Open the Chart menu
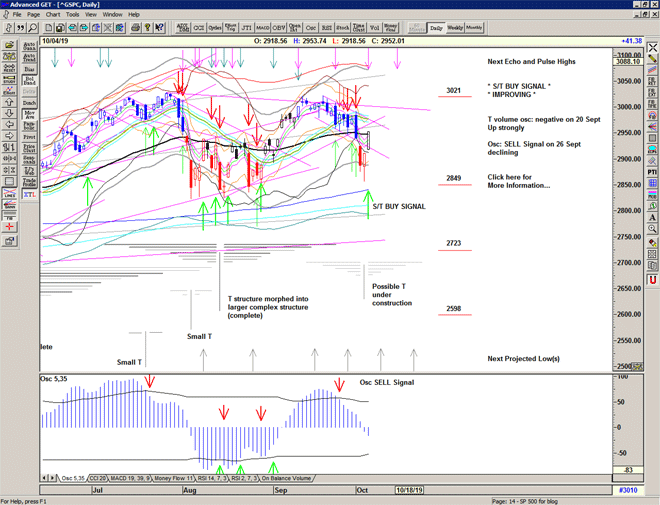660x505 pixels. pyautogui.click(x=53, y=15)
